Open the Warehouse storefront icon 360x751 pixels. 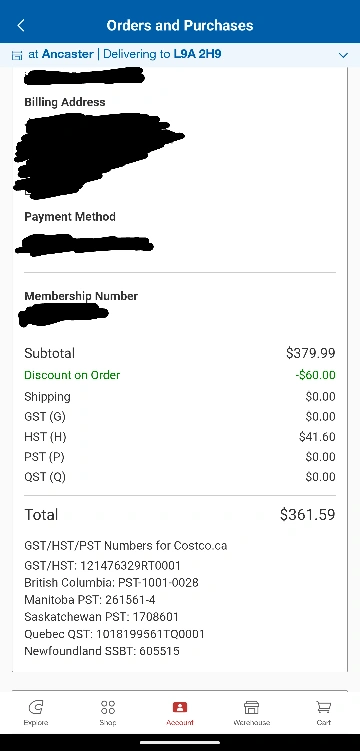coord(251,707)
